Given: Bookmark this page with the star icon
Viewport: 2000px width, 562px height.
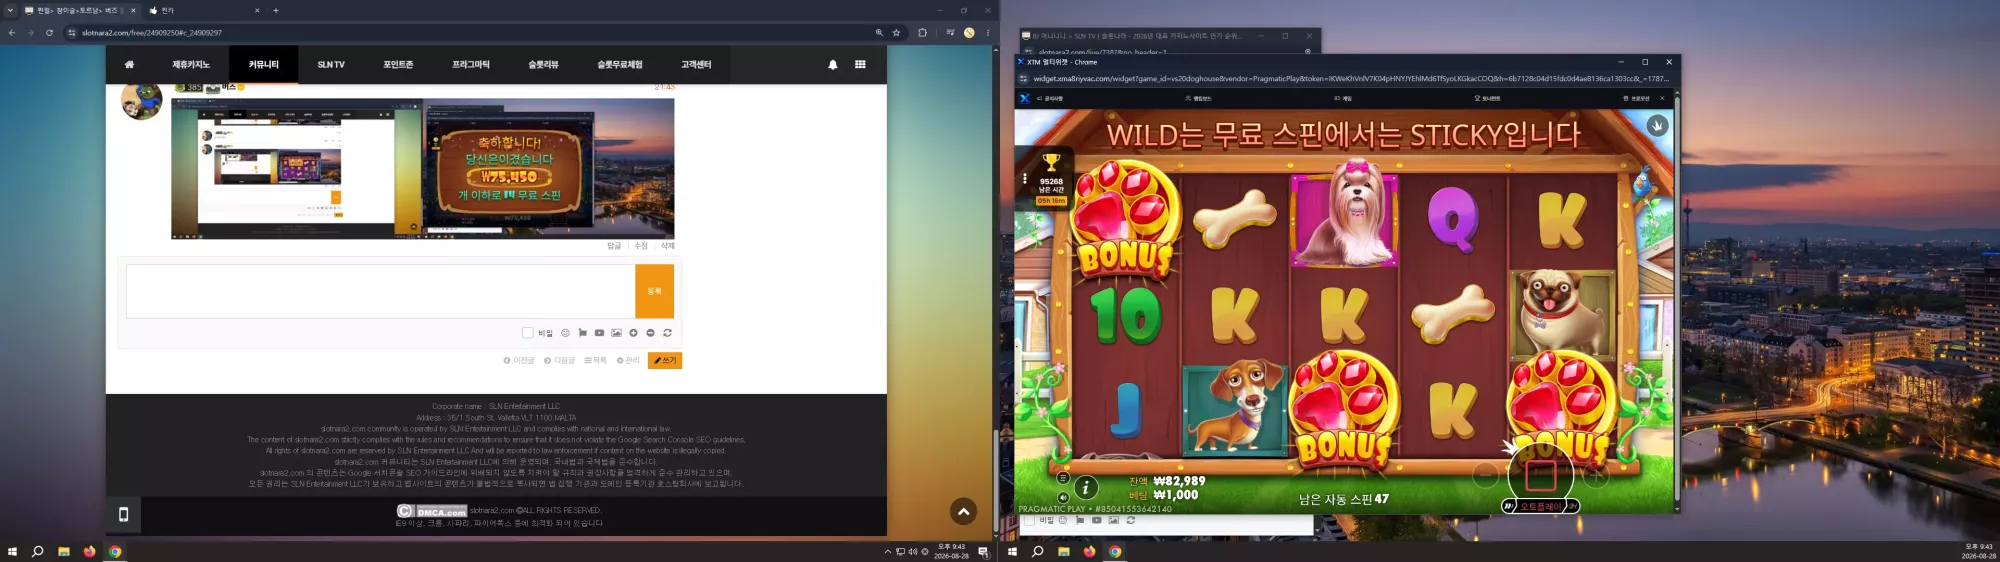Looking at the screenshot, I should pos(896,32).
